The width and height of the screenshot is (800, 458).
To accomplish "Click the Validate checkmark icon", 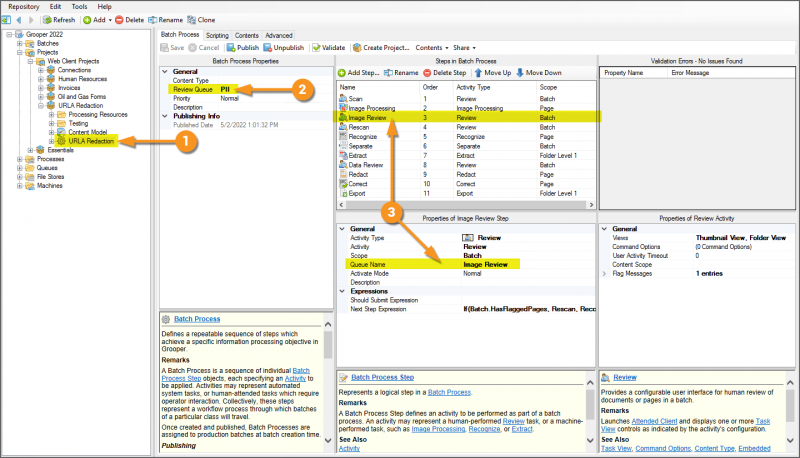I will [316, 47].
